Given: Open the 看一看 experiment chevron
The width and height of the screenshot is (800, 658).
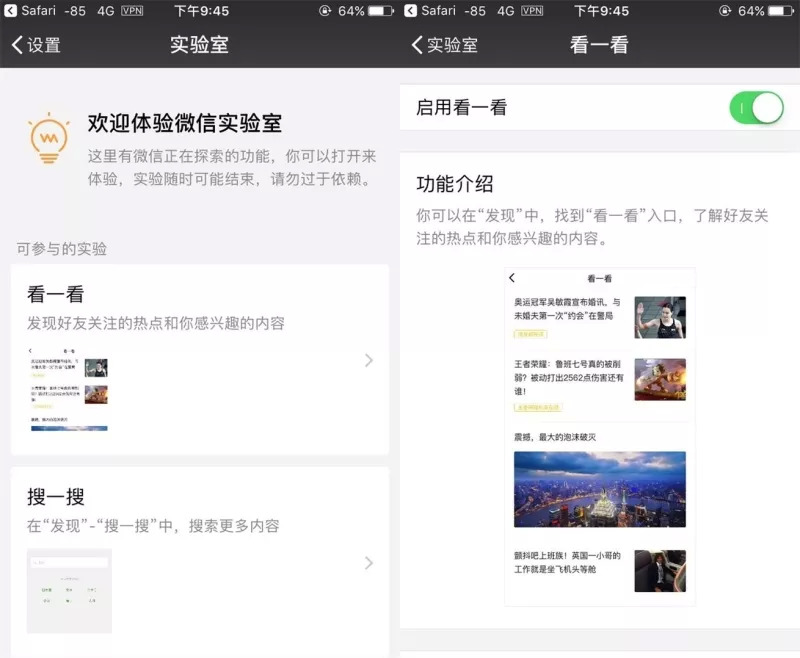Looking at the screenshot, I should 369,361.
